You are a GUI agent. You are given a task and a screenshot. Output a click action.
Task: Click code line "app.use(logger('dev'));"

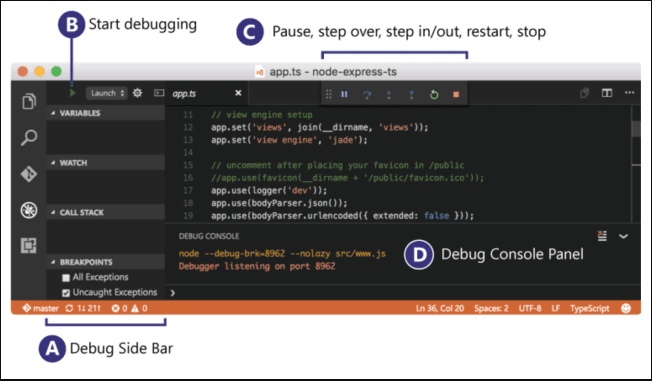click(x=269, y=190)
